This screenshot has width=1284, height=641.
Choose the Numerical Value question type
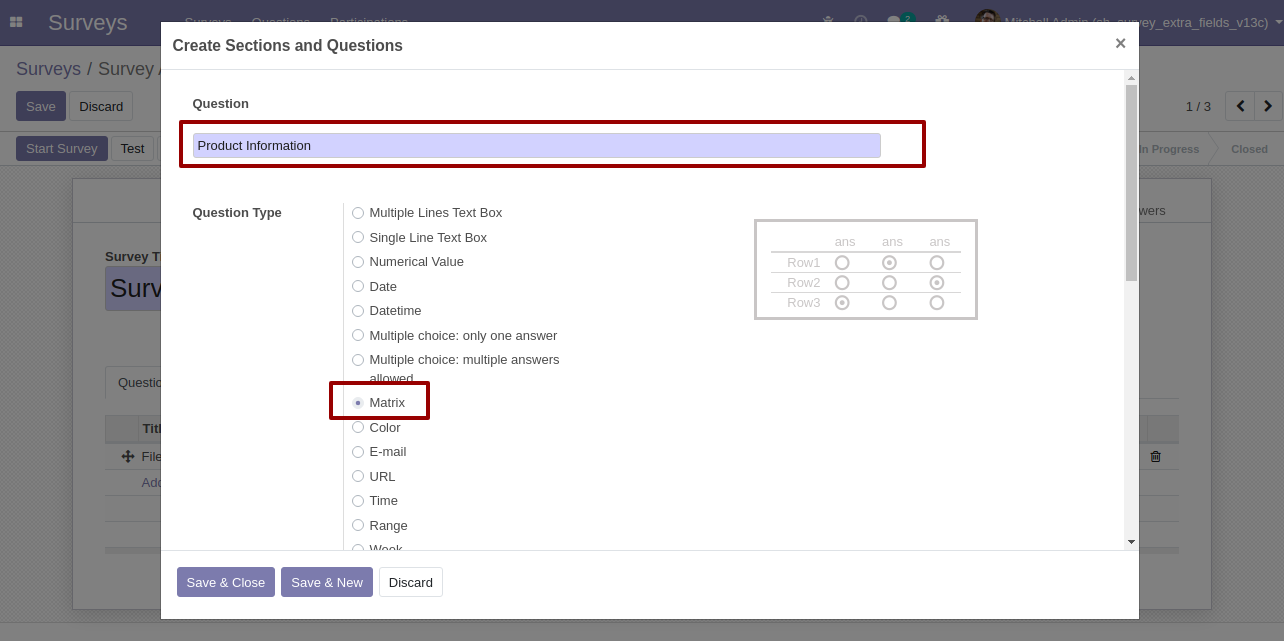pos(358,262)
